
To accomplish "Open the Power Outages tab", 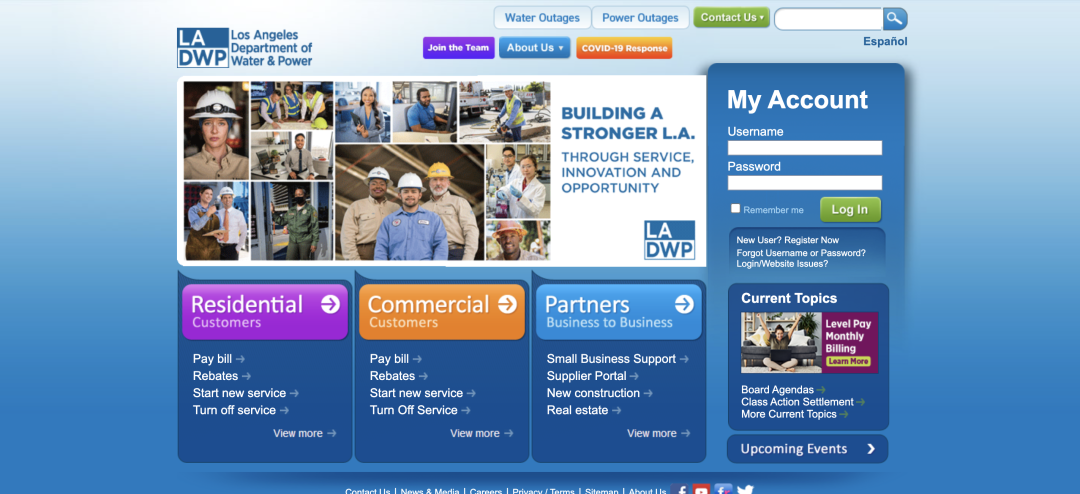I will (641, 18).
